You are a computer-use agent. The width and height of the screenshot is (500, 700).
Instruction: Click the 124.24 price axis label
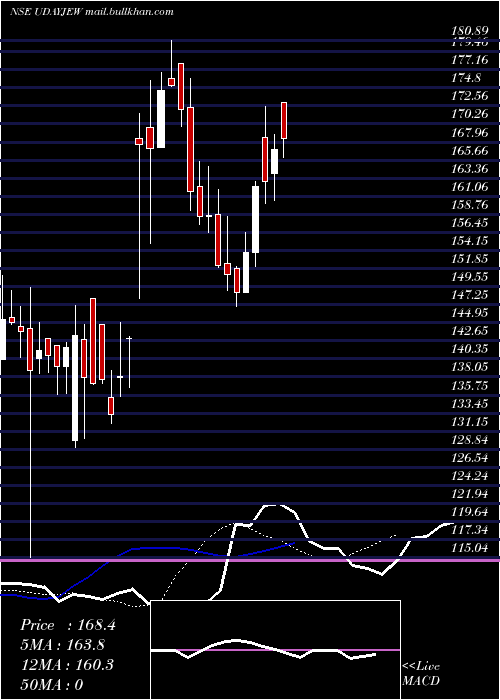tap(469, 476)
